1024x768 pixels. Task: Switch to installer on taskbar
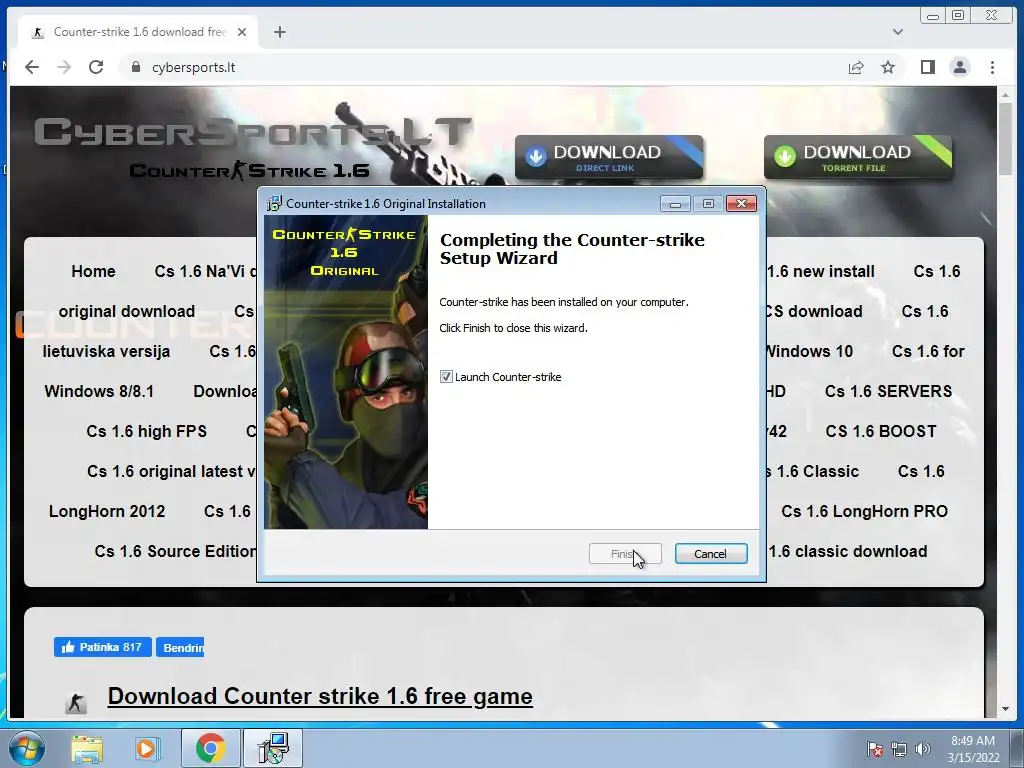click(x=273, y=748)
